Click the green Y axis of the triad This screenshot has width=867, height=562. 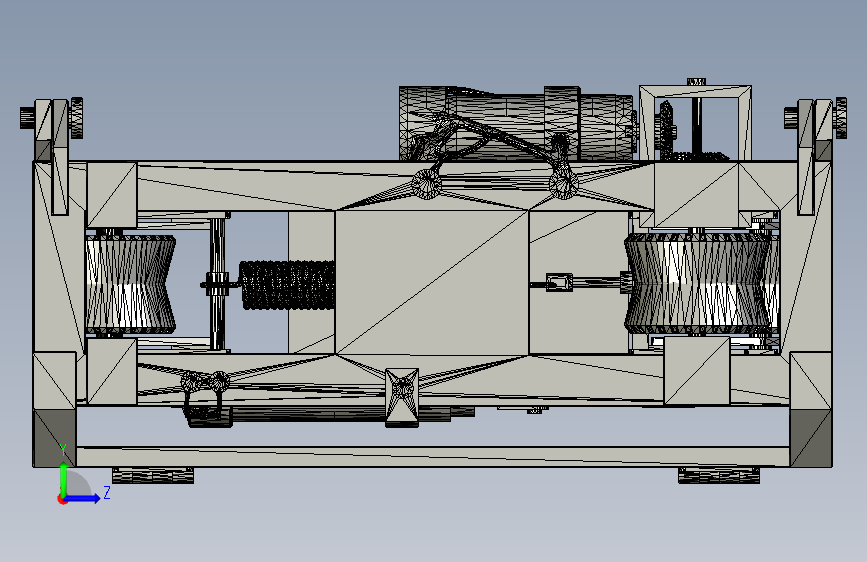click(x=64, y=479)
